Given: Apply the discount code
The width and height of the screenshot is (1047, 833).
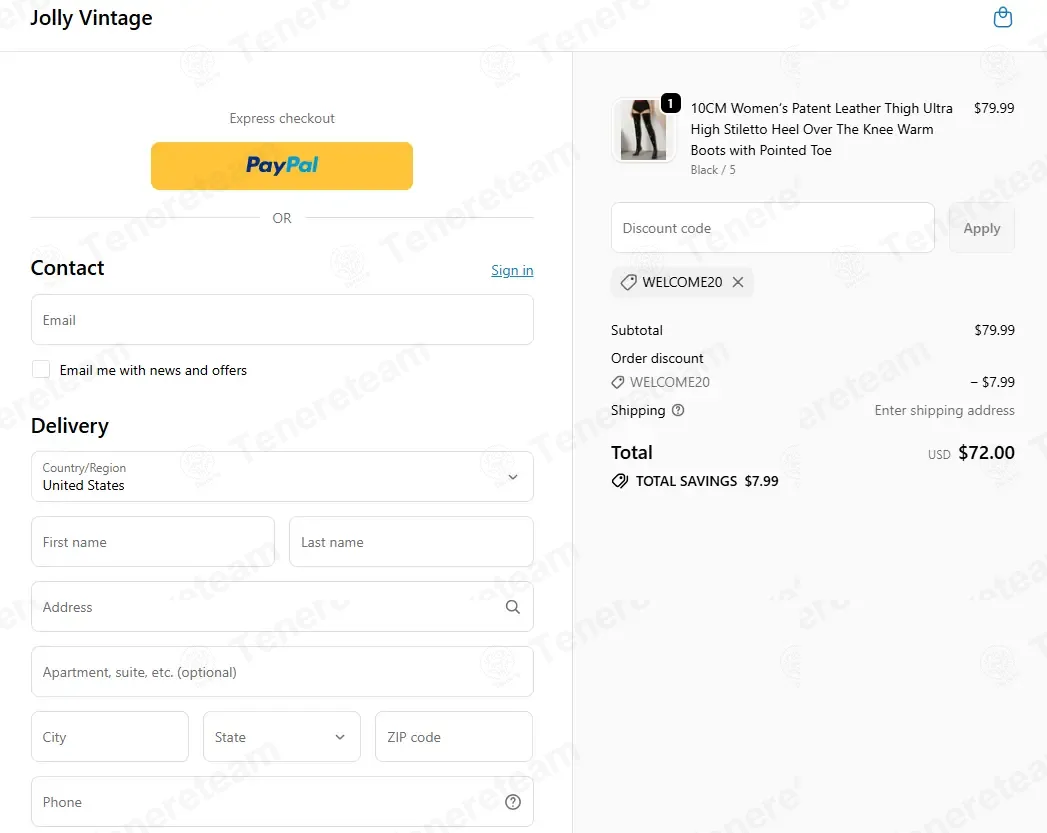Looking at the screenshot, I should point(982,228).
